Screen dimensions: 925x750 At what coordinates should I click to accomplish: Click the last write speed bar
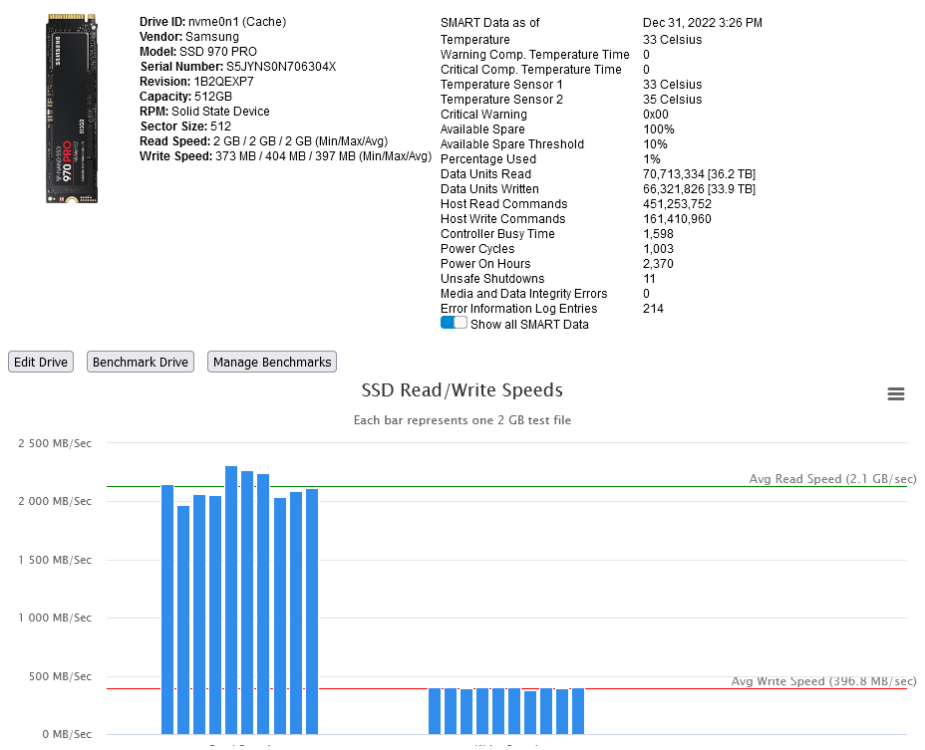click(x=578, y=711)
